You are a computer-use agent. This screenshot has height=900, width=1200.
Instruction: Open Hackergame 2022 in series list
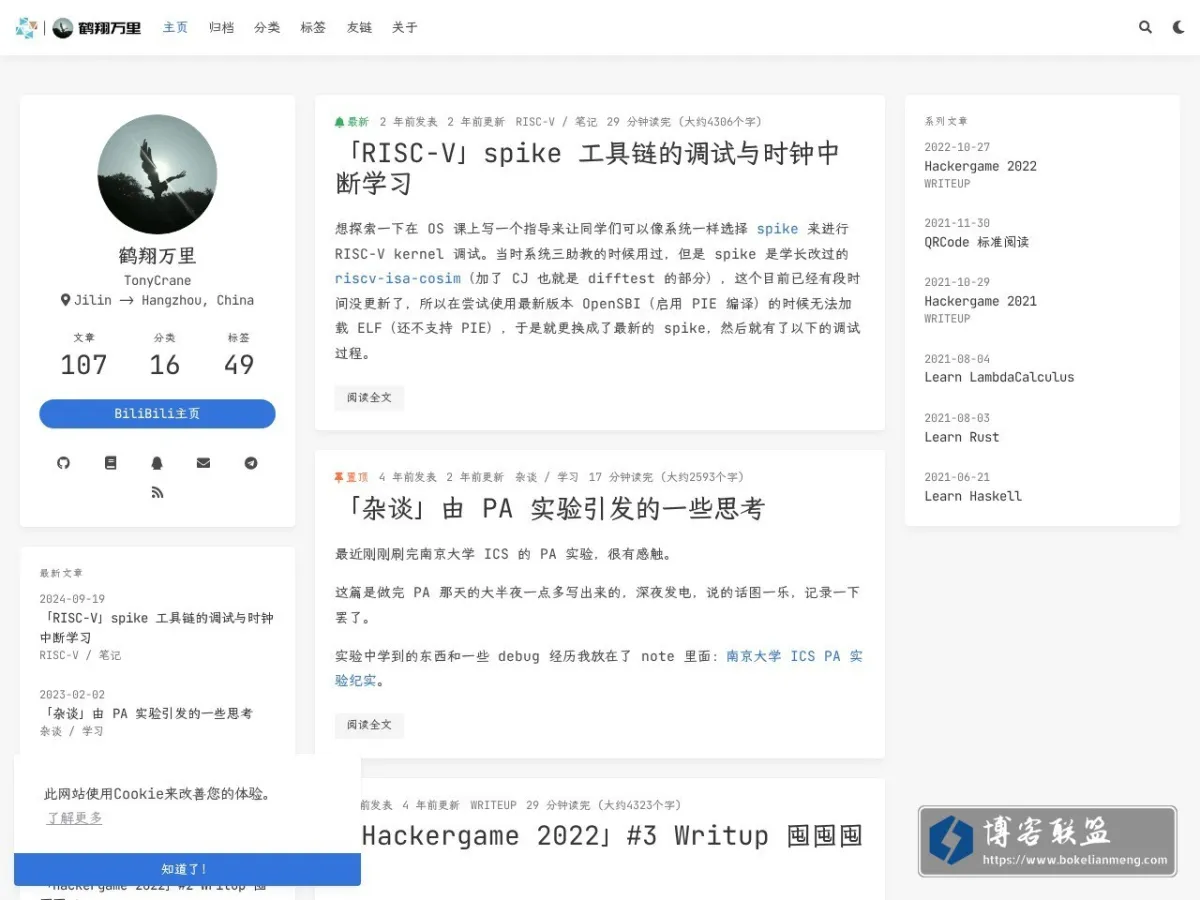(x=980, y=167)
